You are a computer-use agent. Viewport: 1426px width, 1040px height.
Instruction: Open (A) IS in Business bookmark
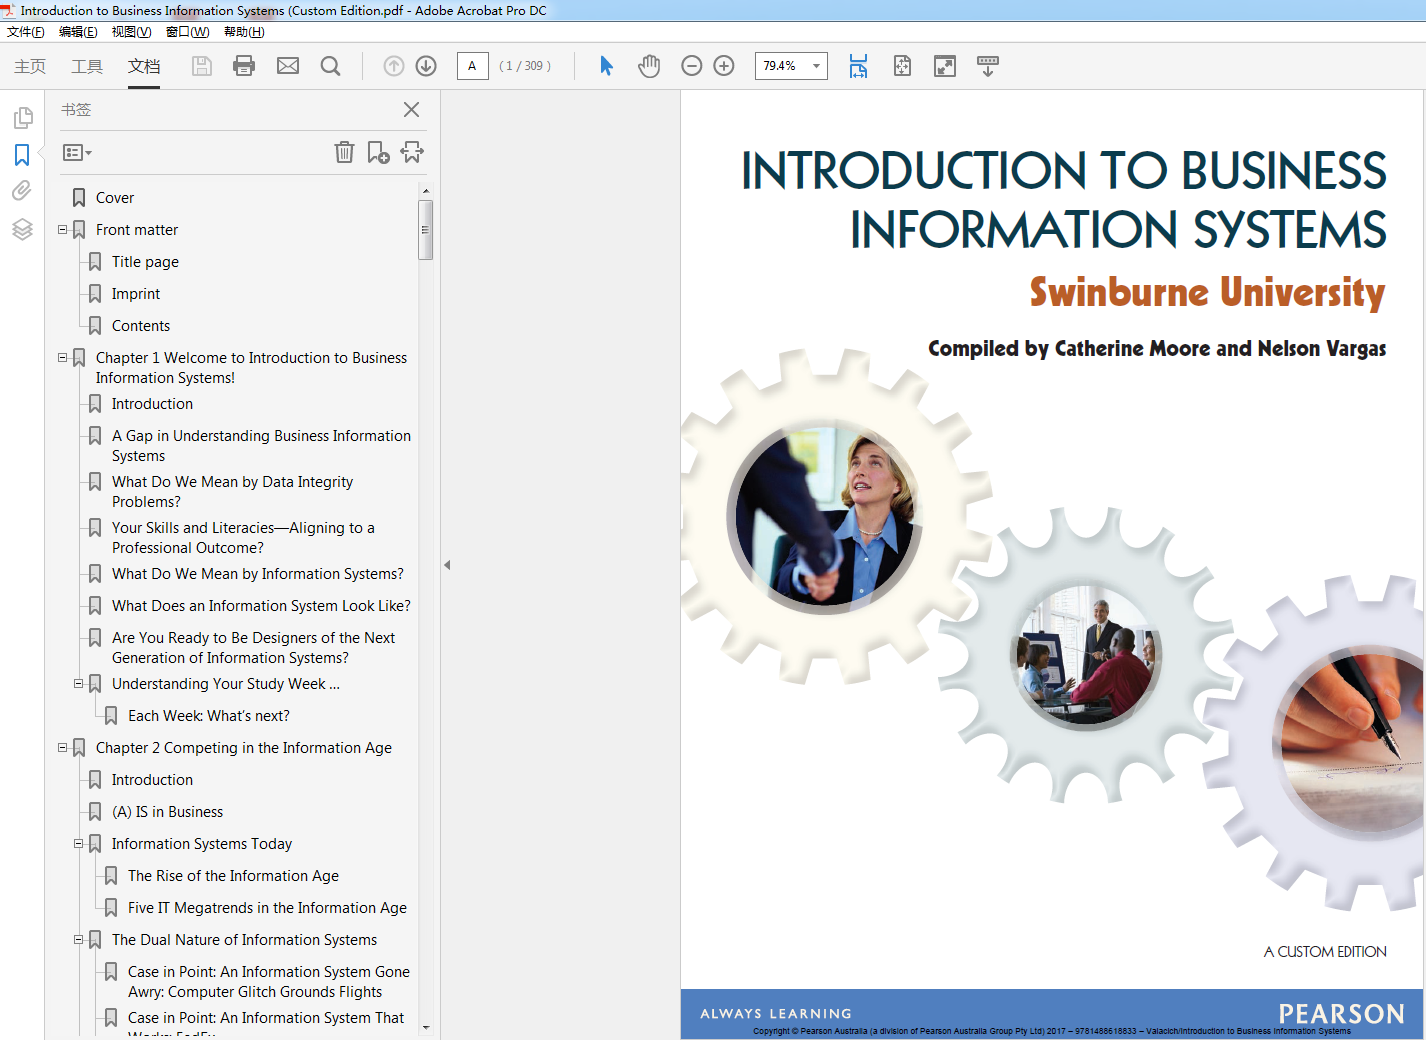click(x=167, y=812)
